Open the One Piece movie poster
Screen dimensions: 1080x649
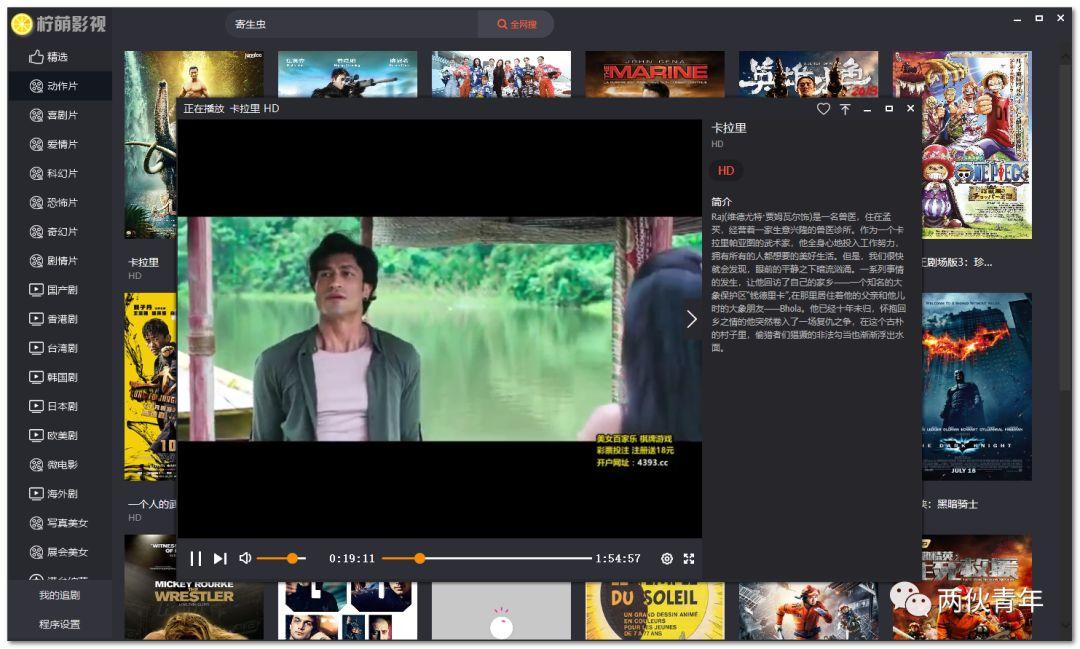pyautogui.click(x=977, y=145)
